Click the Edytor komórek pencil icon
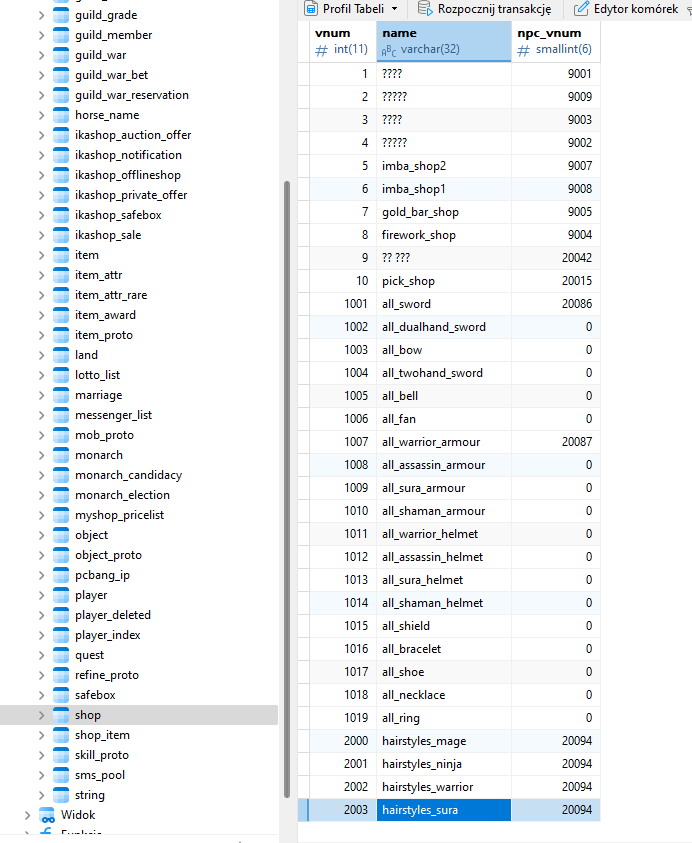The image size is (692, 843). tap(581, 9)
